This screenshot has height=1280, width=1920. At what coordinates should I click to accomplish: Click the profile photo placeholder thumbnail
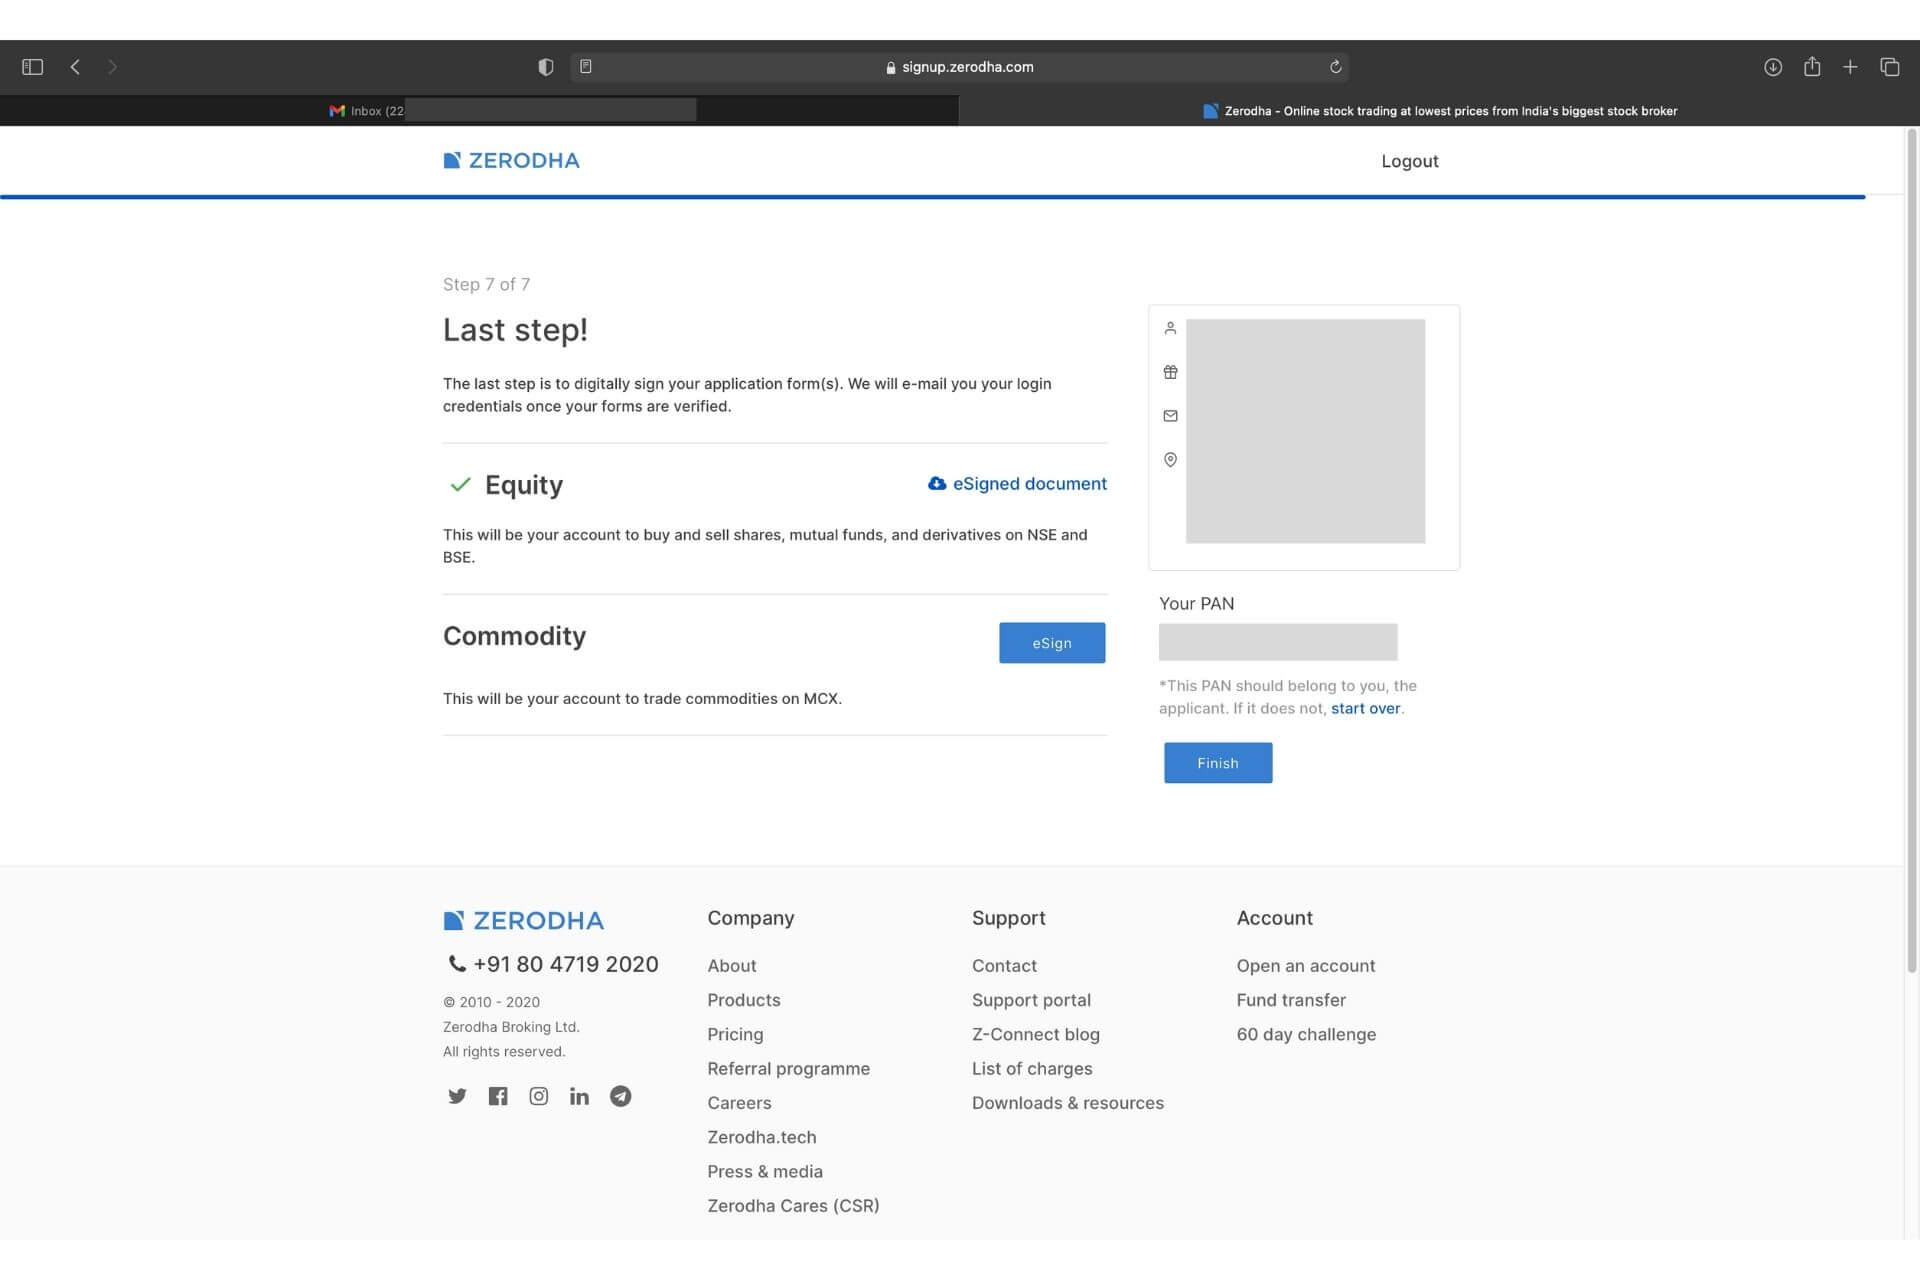click(1304, 430)
